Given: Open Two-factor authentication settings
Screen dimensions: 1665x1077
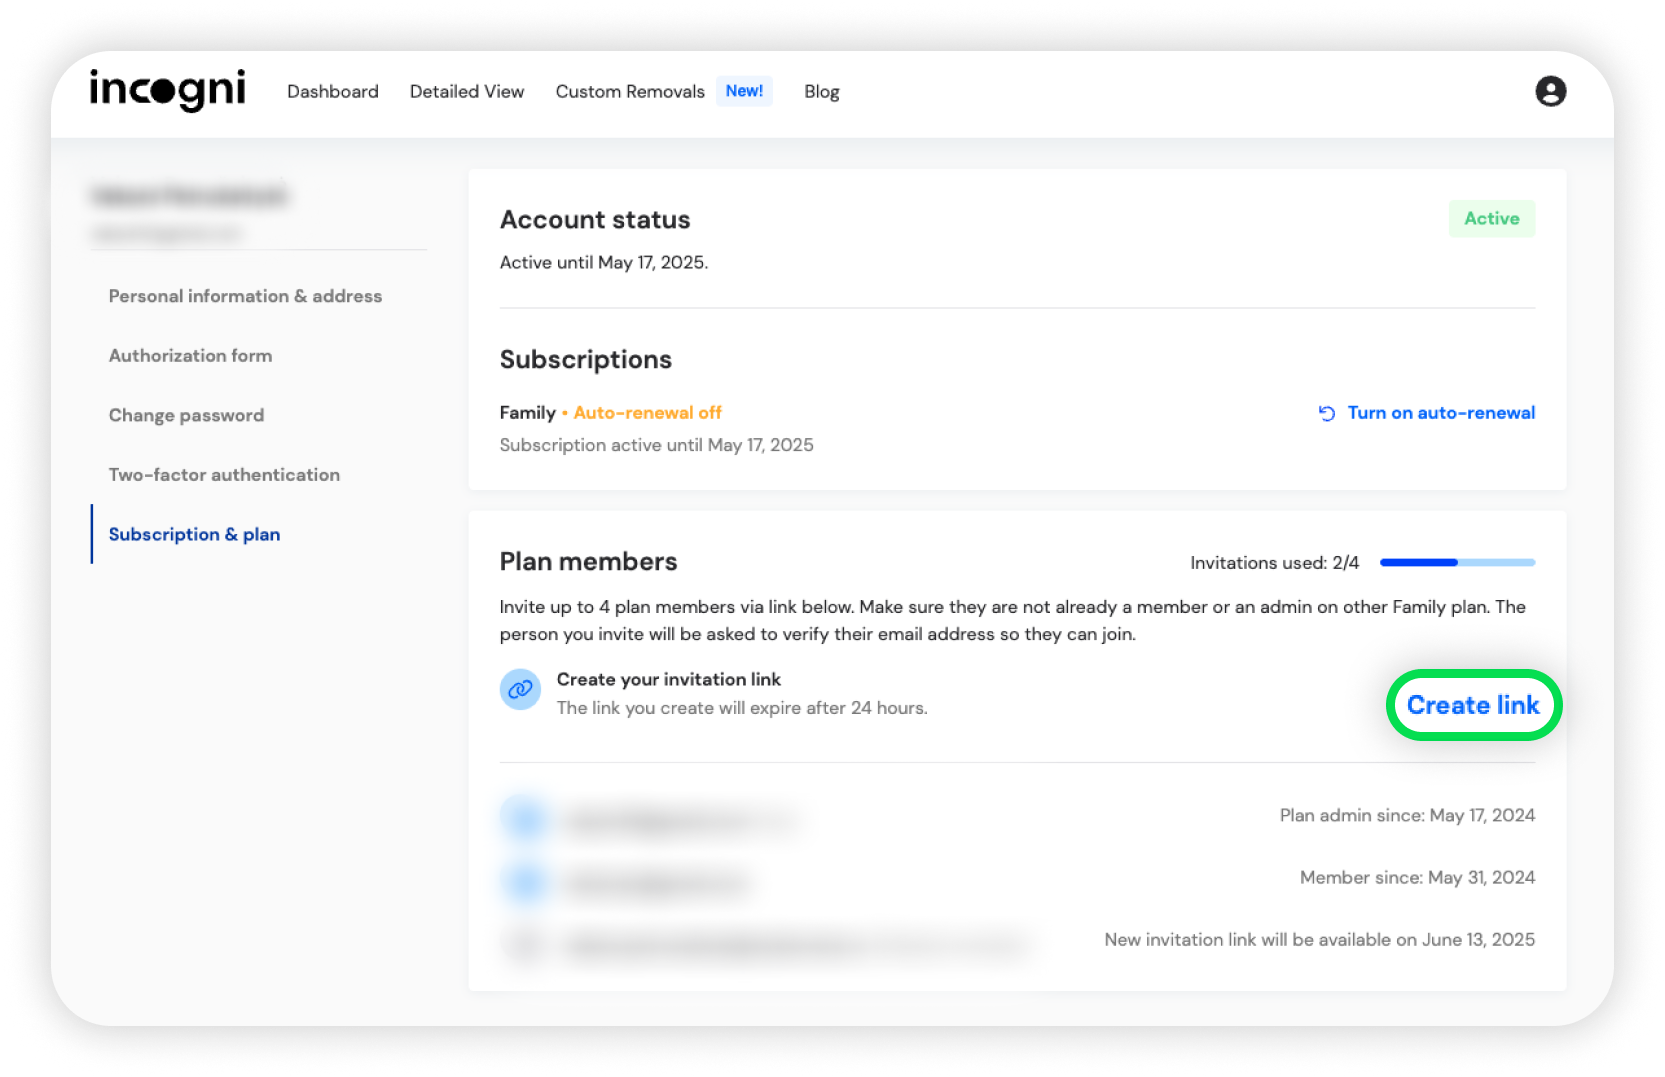Looking at the screenshot, I should point(224,475).
